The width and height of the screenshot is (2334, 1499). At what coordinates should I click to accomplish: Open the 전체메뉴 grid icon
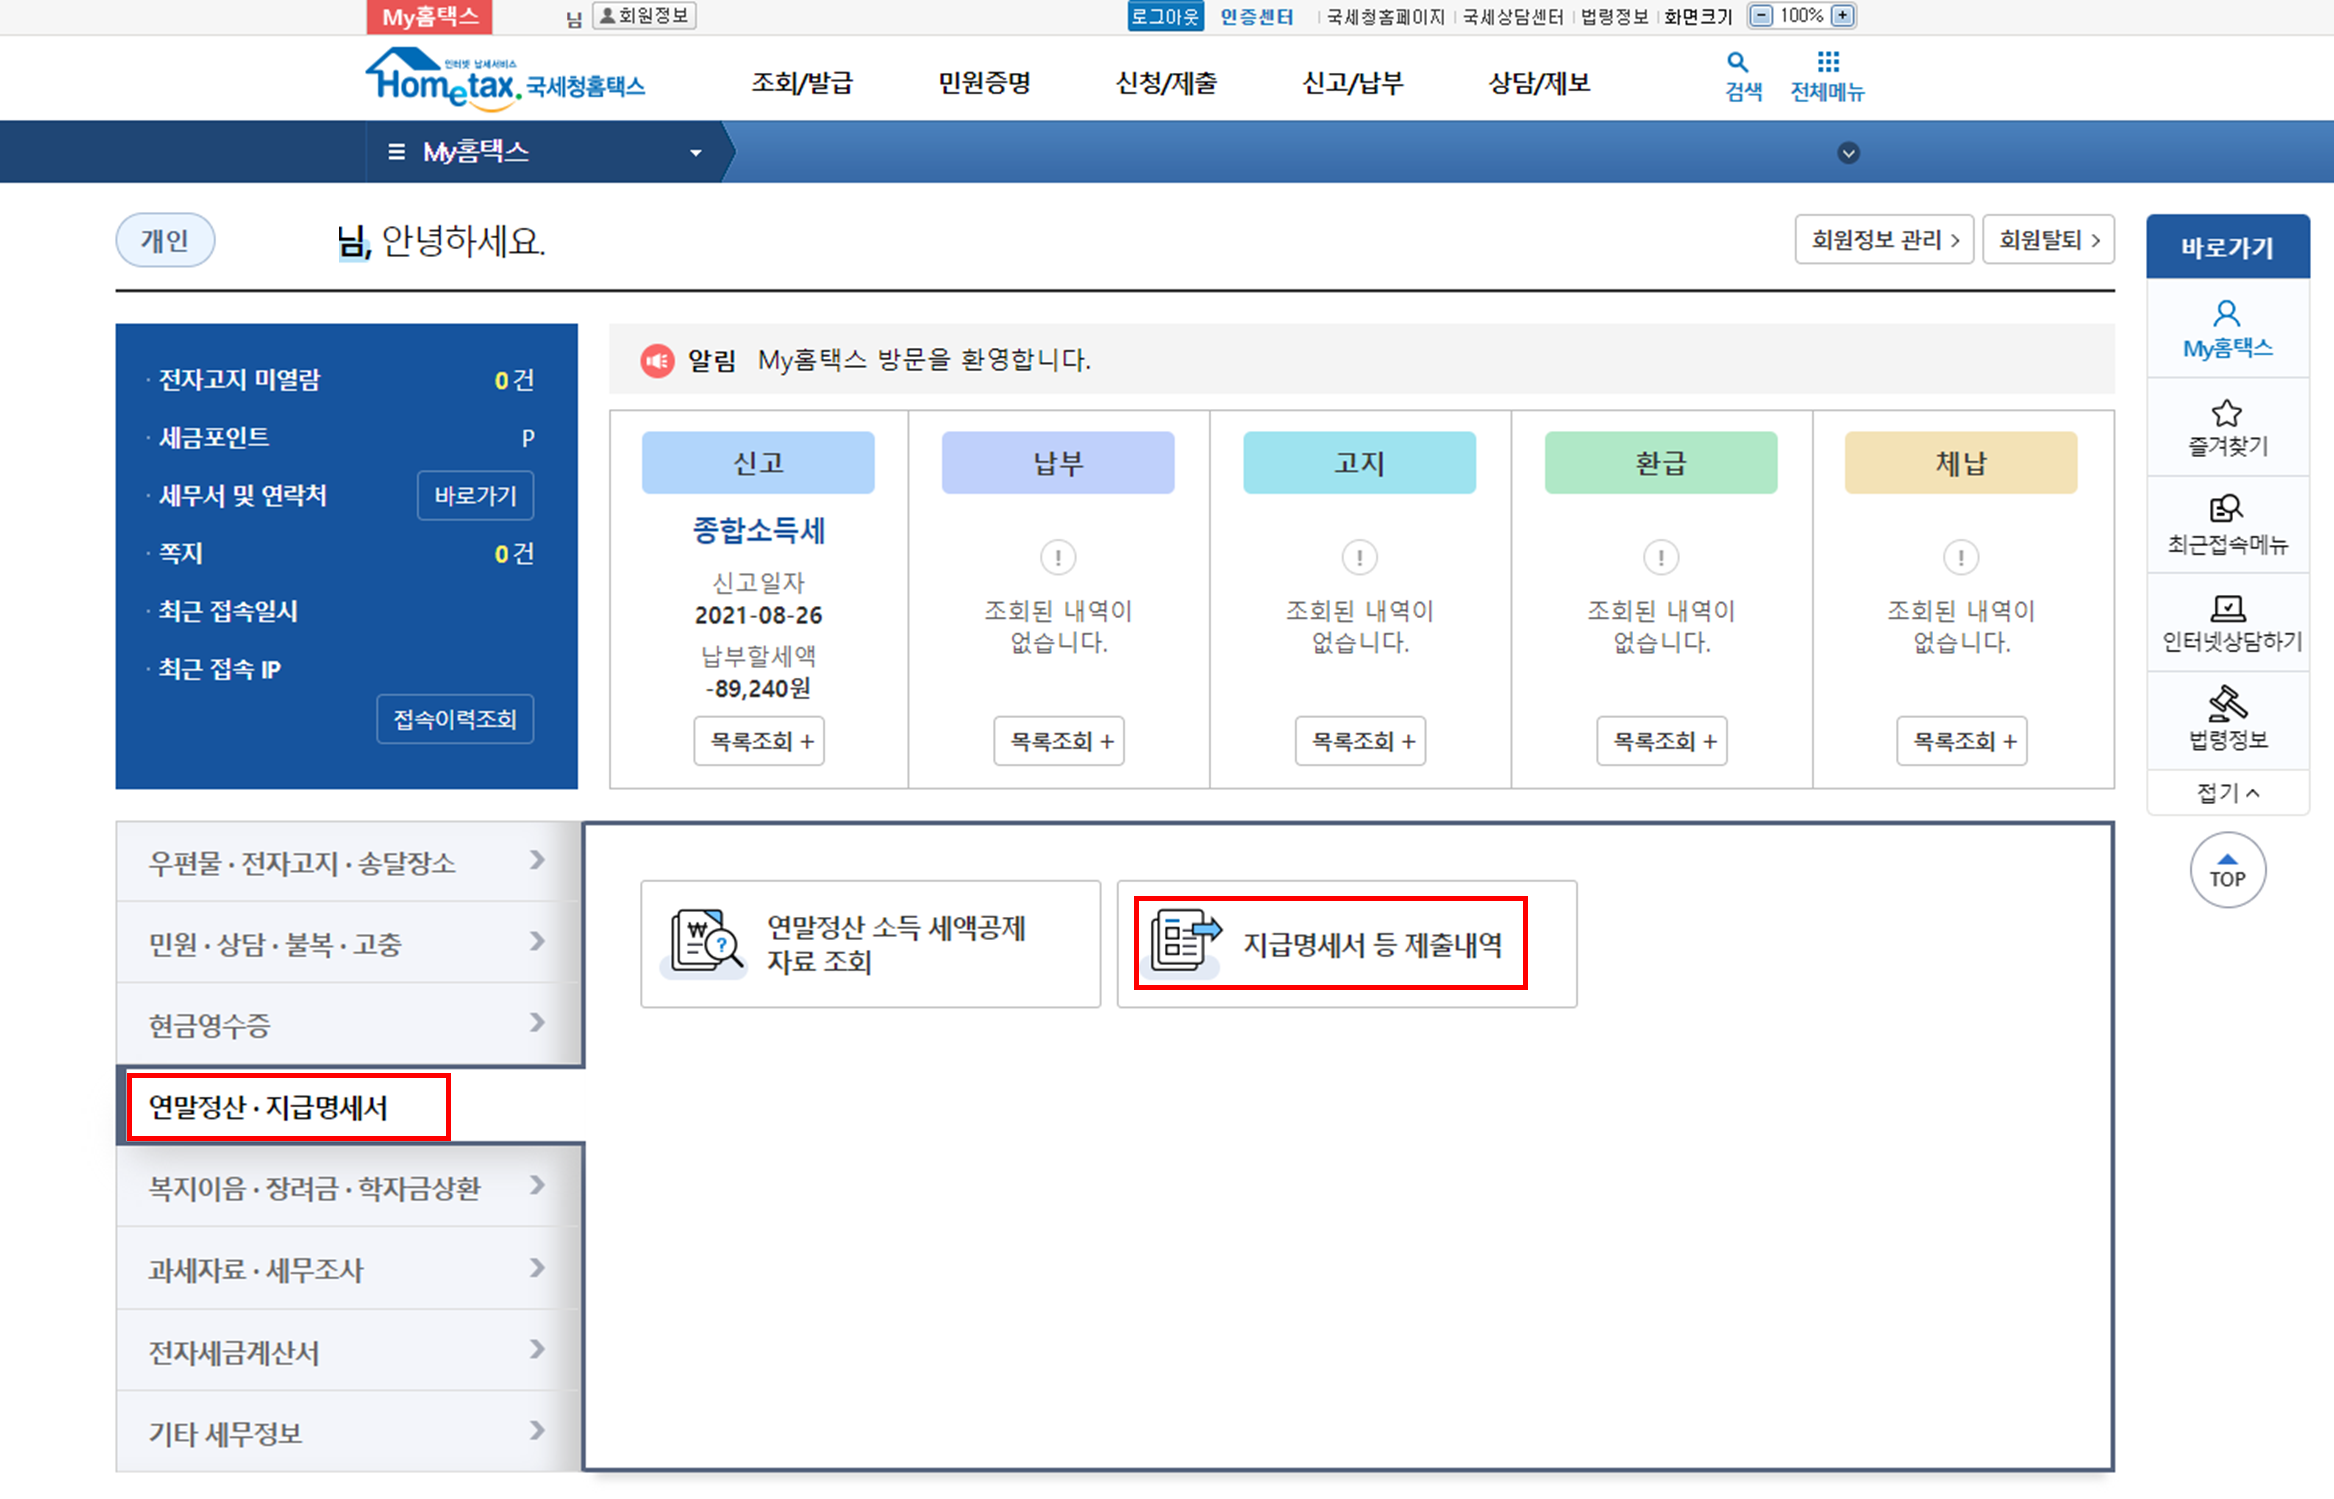[1828, 62]
